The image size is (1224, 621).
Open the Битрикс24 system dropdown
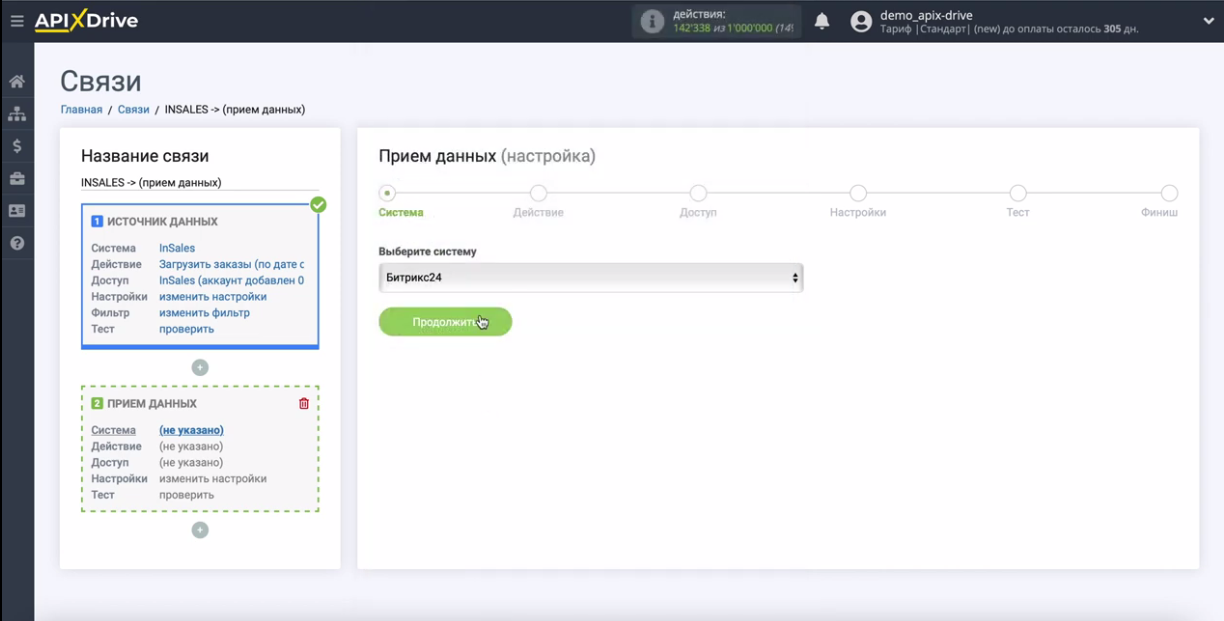click(591, 277)
